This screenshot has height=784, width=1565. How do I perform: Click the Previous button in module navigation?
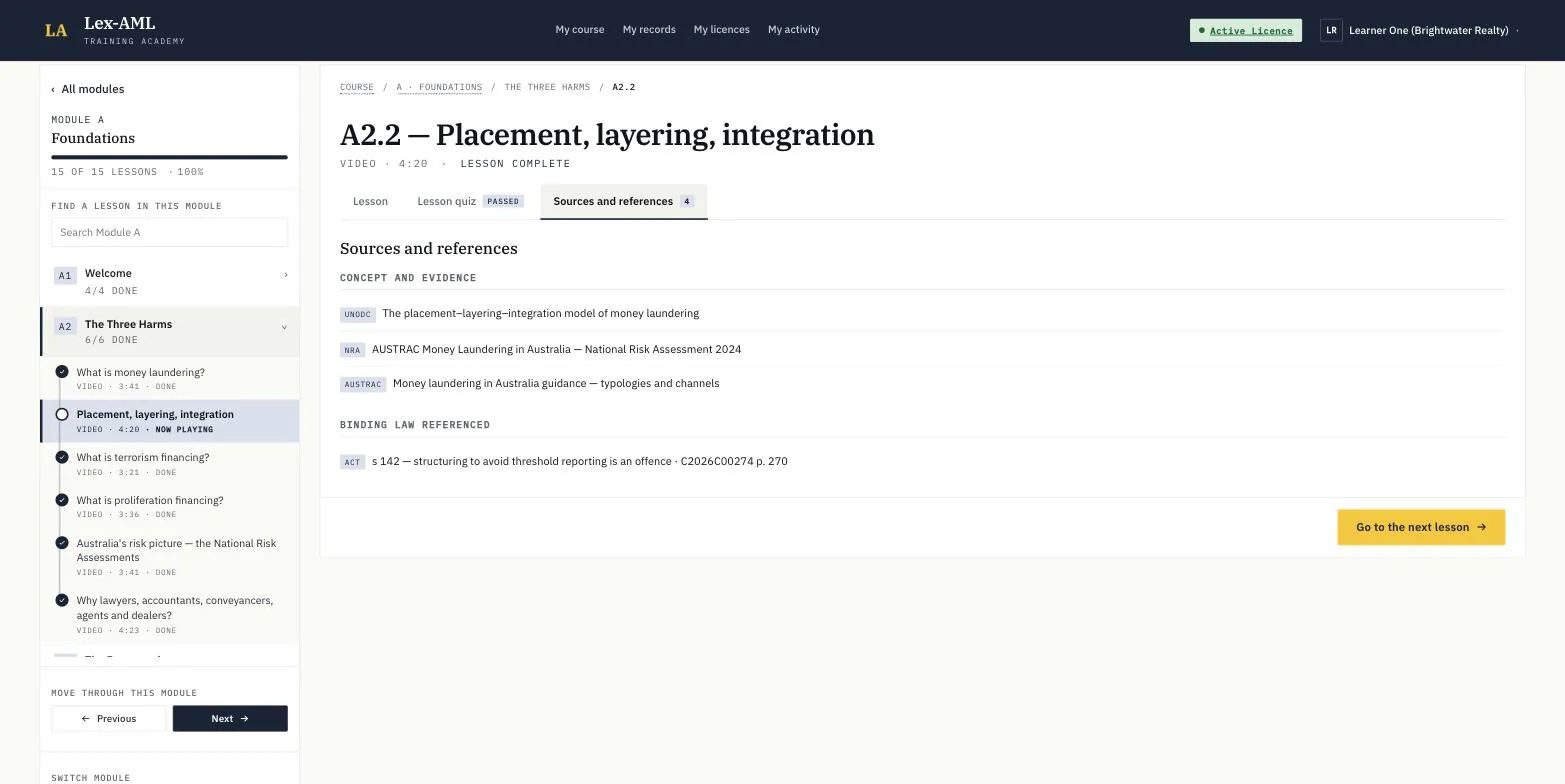[x=109, y=718]
